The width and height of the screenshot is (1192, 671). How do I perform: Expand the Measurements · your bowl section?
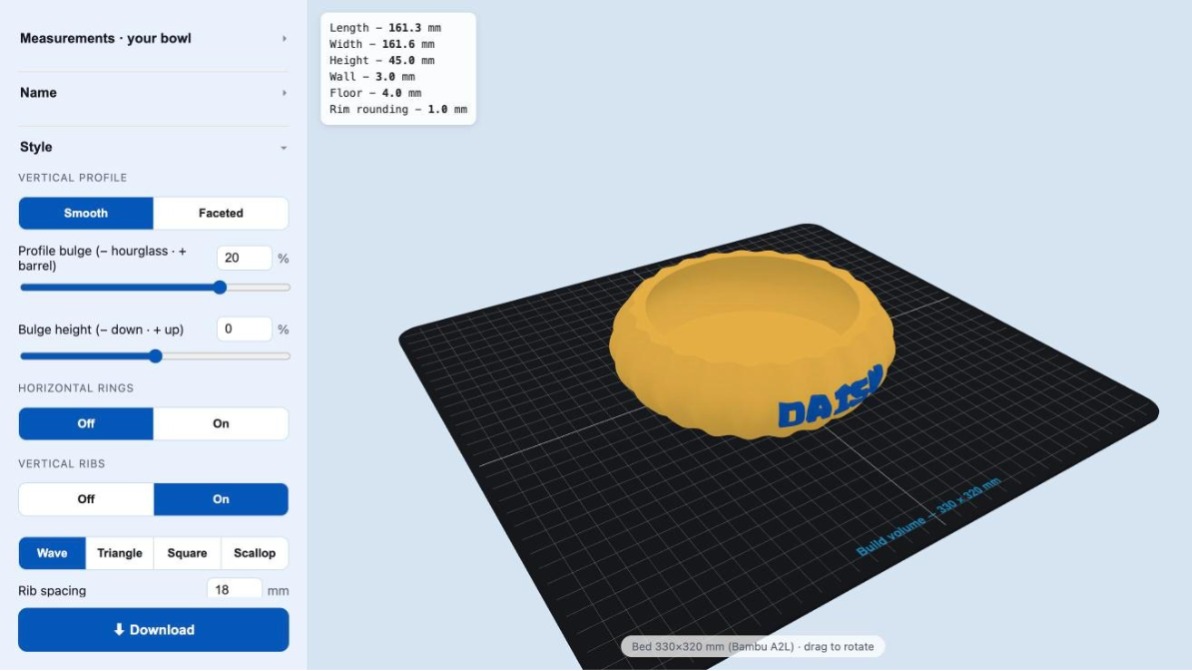153,38
